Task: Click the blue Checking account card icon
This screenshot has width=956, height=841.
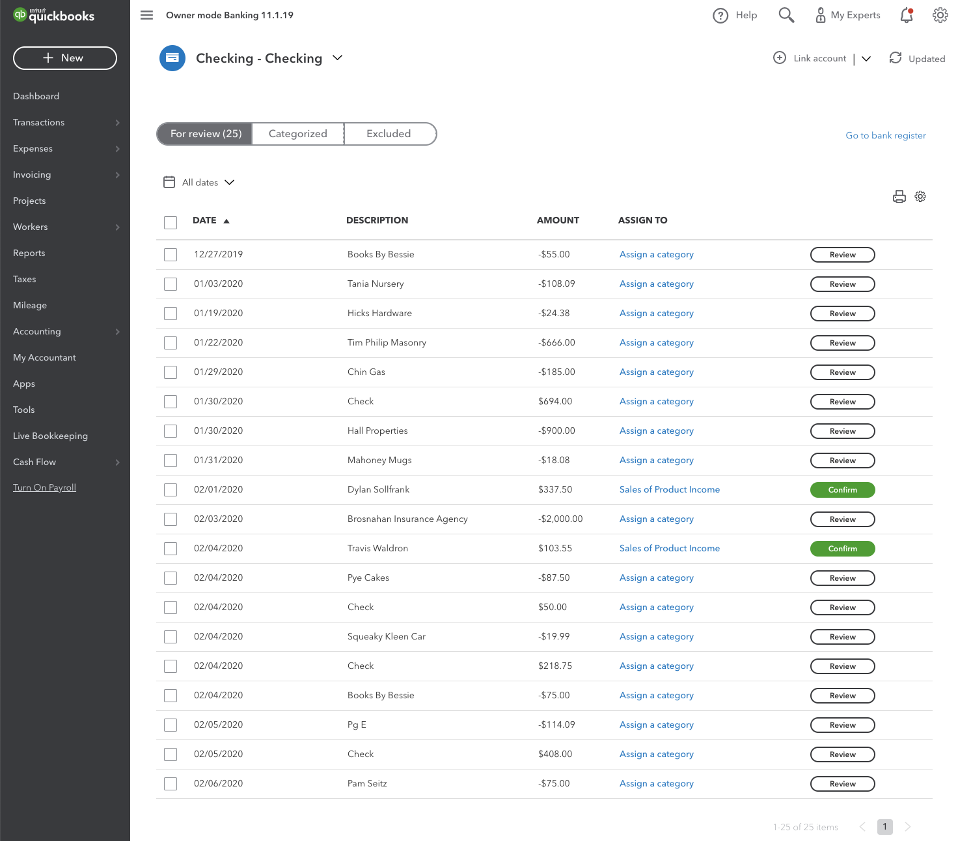Action: click(x=173, y=58)
